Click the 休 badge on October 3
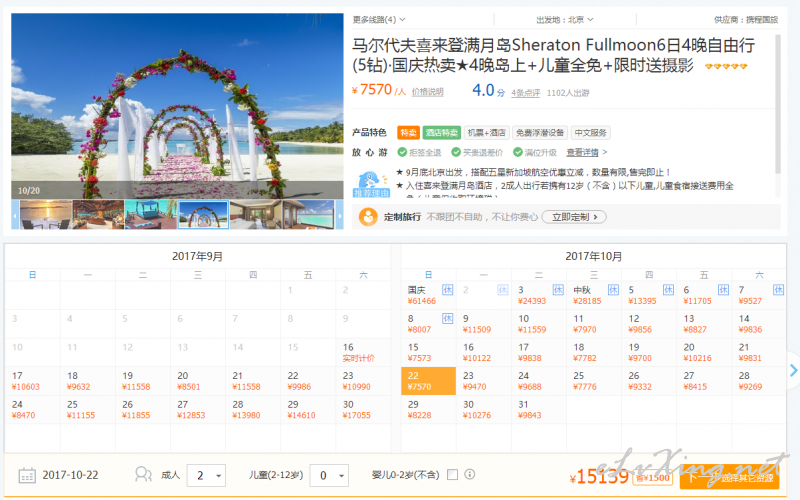800x500 pixels. pos(558,290)
